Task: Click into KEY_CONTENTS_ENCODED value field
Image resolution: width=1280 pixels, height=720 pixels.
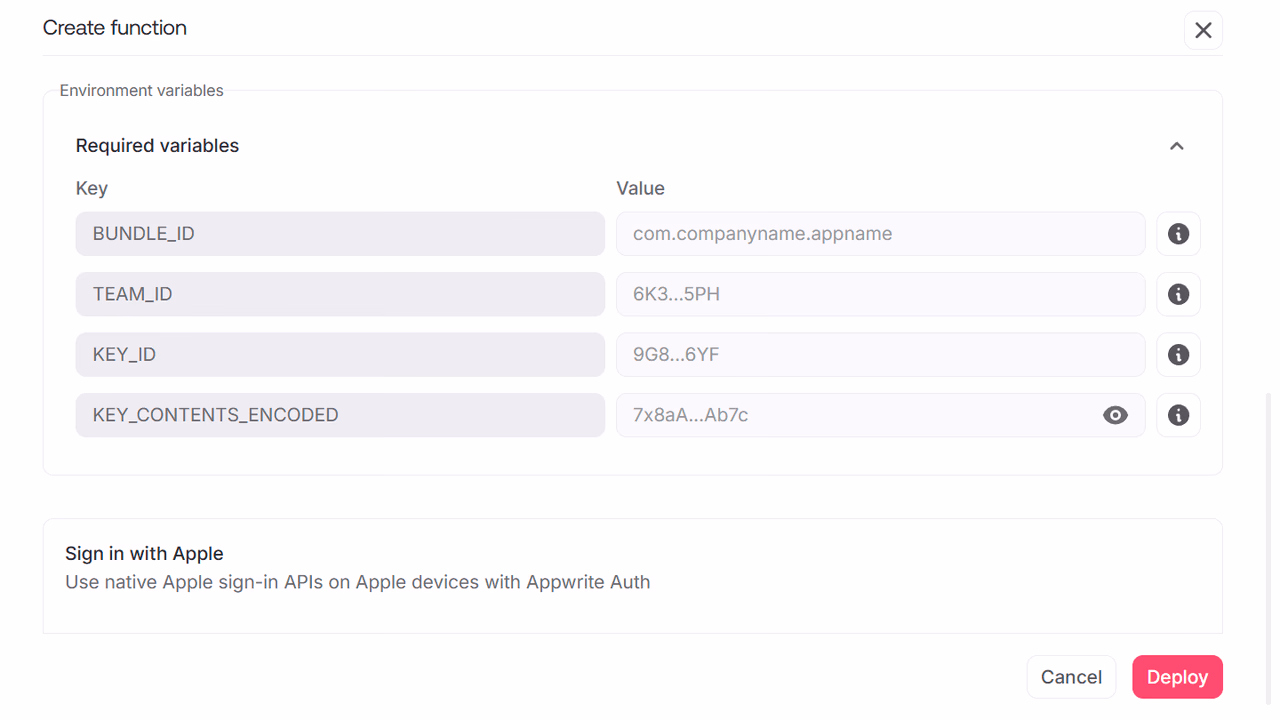Action: coord(857,415)
